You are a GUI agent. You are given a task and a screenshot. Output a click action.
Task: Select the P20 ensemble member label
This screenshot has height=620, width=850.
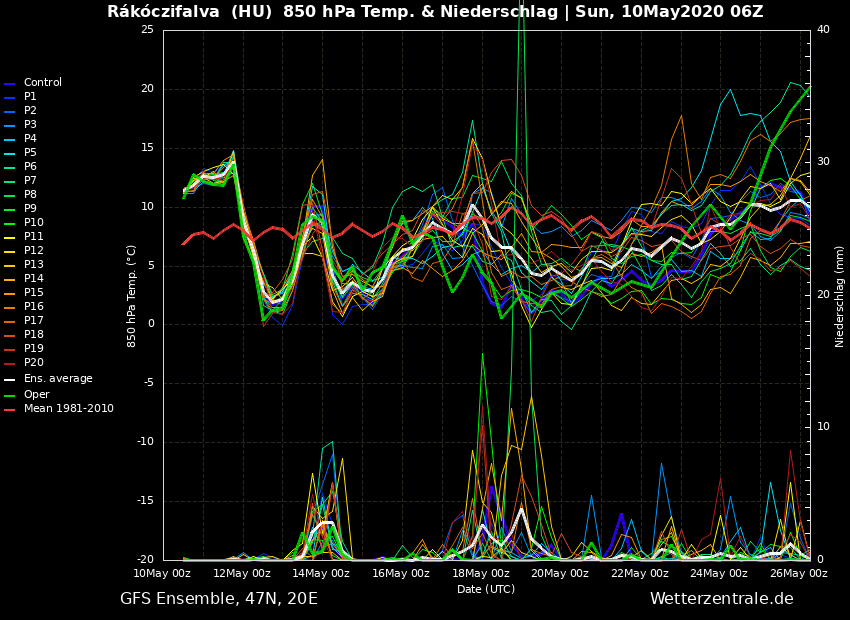(x=34, y=363)
